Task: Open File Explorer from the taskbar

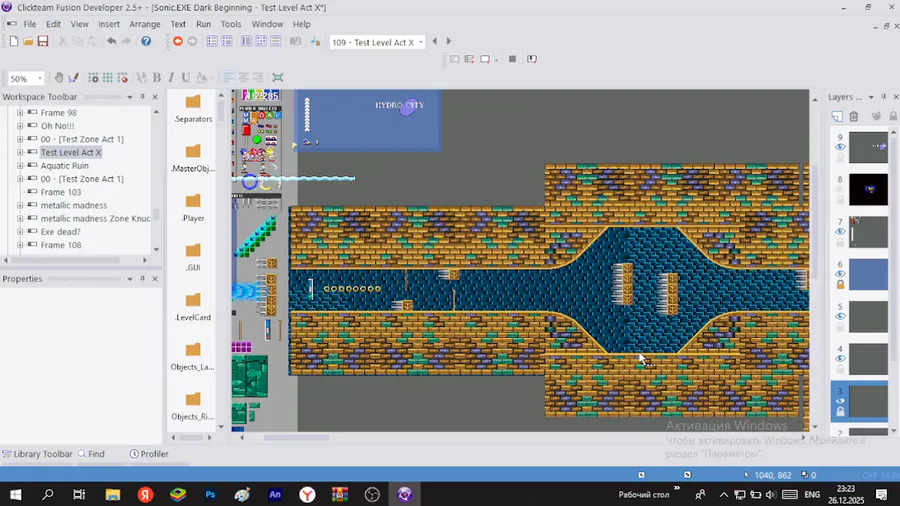Action: 112,494
